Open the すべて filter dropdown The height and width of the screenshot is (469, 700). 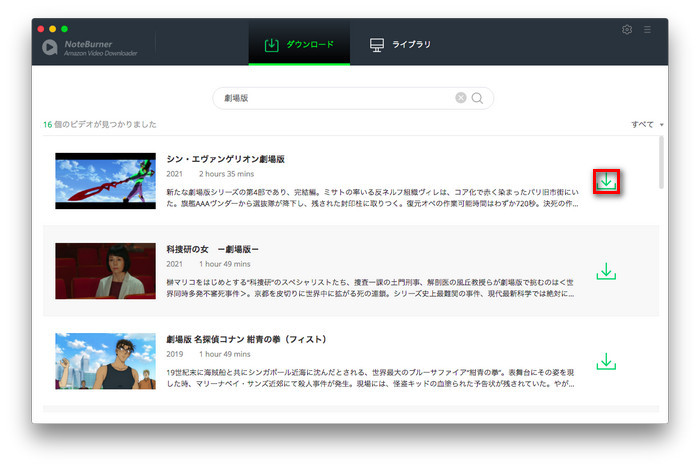tap(647, 125)
